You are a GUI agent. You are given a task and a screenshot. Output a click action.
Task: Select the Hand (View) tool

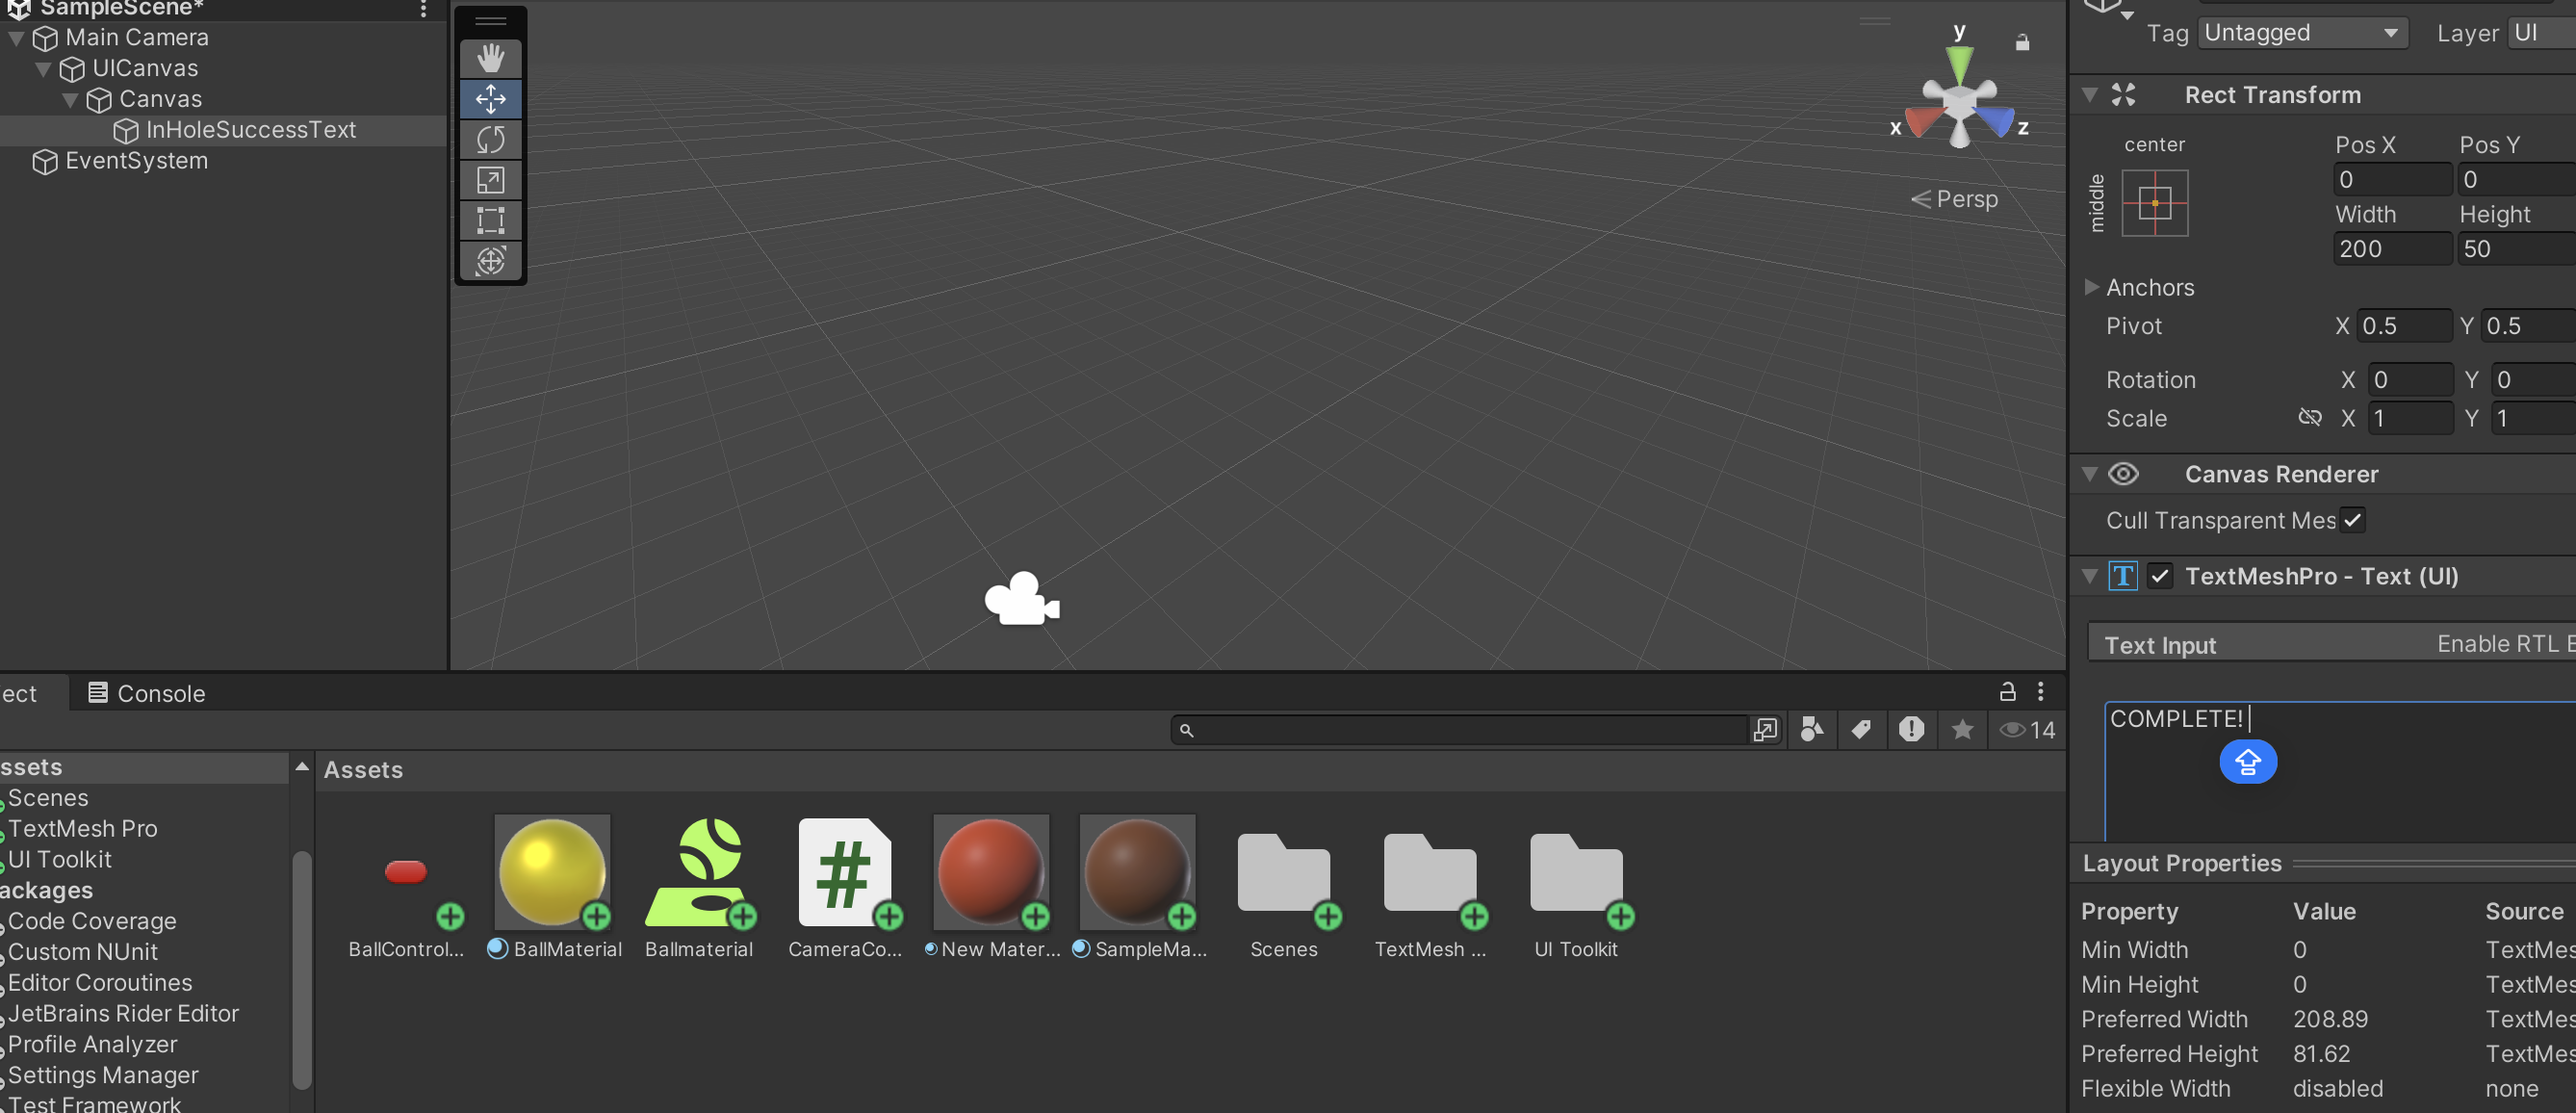tap(490, 58)
